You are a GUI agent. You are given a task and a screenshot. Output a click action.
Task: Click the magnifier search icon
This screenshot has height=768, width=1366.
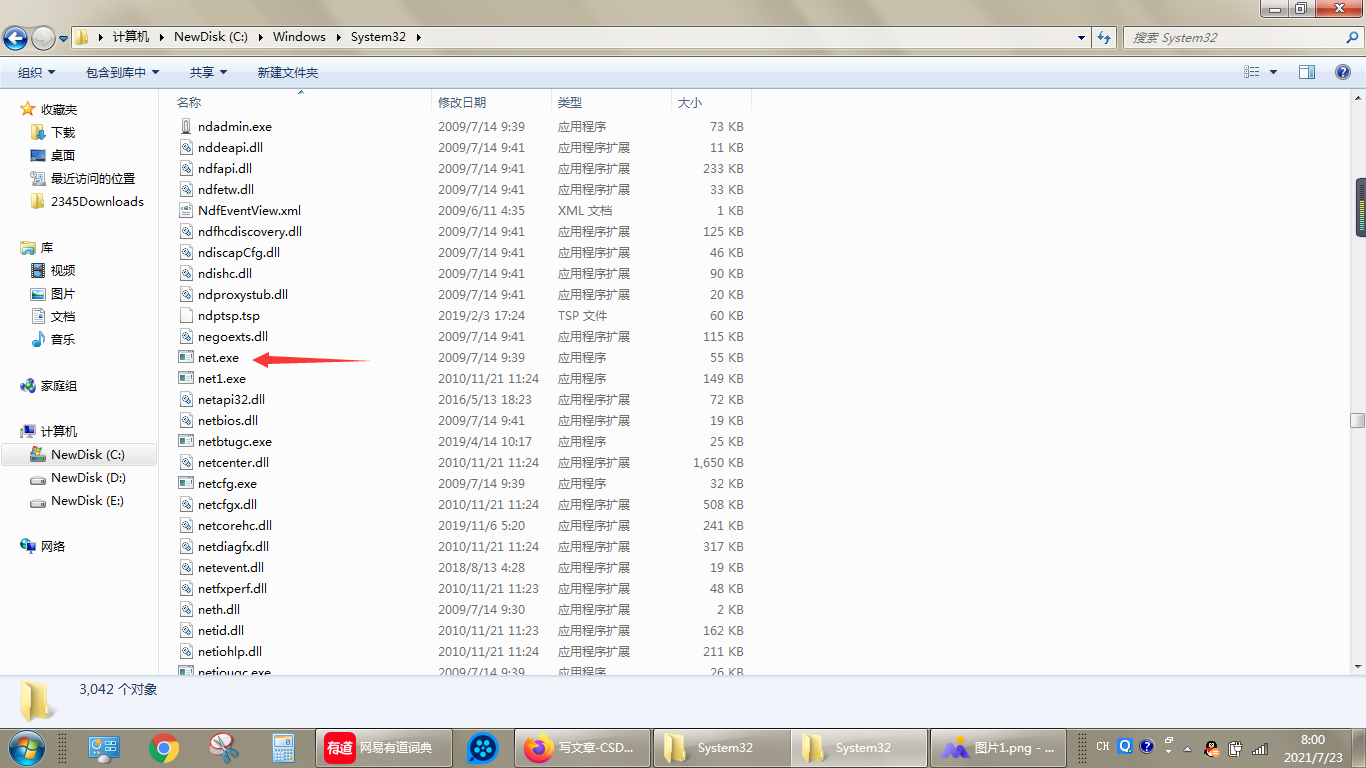pyautogui.click(x=1353, y=37)
